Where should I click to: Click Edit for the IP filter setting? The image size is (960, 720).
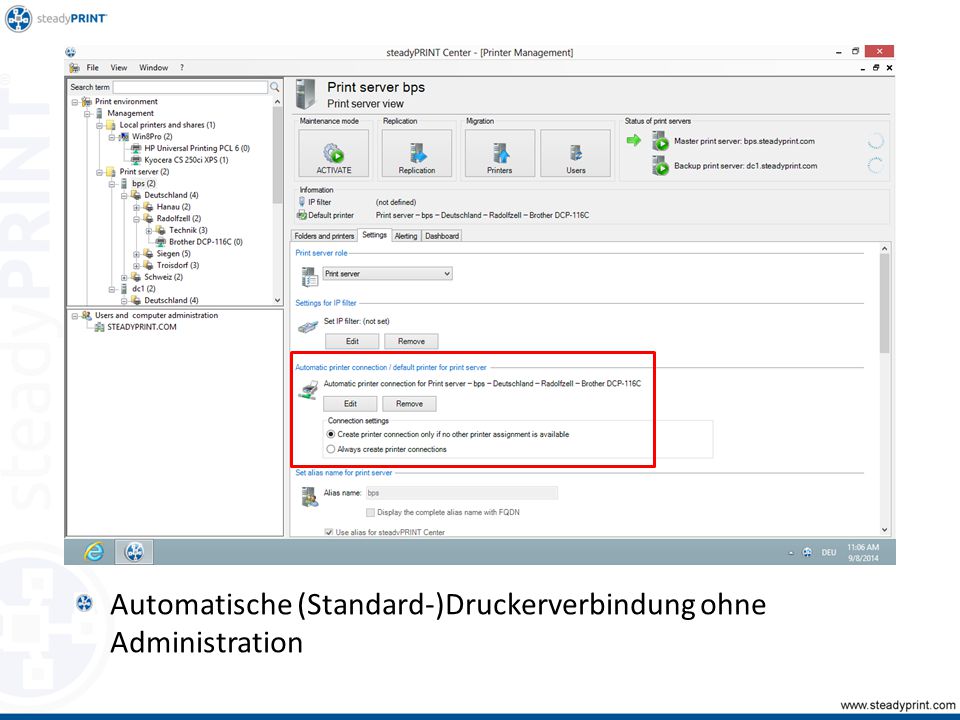352,341
